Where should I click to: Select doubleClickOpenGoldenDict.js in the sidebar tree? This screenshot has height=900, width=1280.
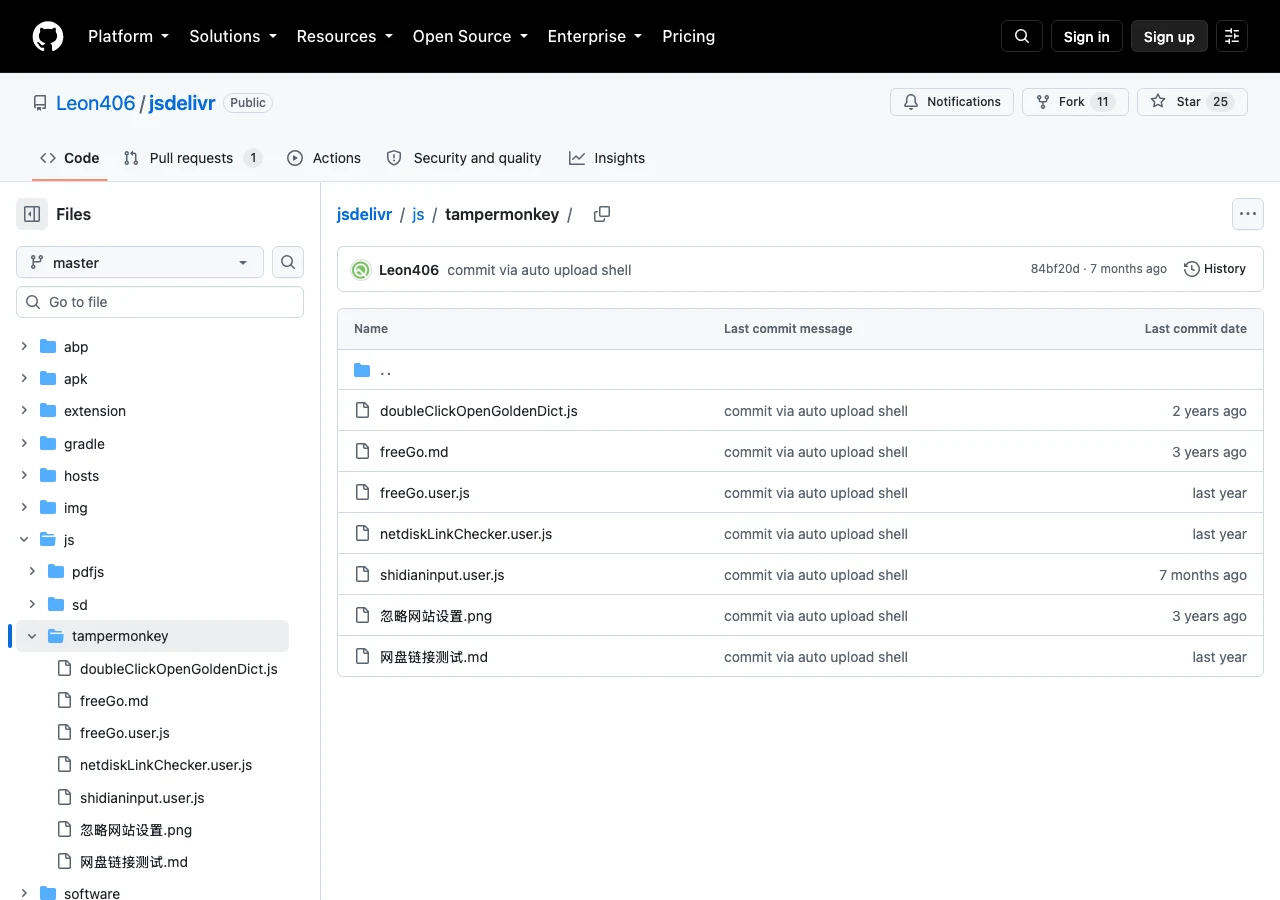[179, 669]
